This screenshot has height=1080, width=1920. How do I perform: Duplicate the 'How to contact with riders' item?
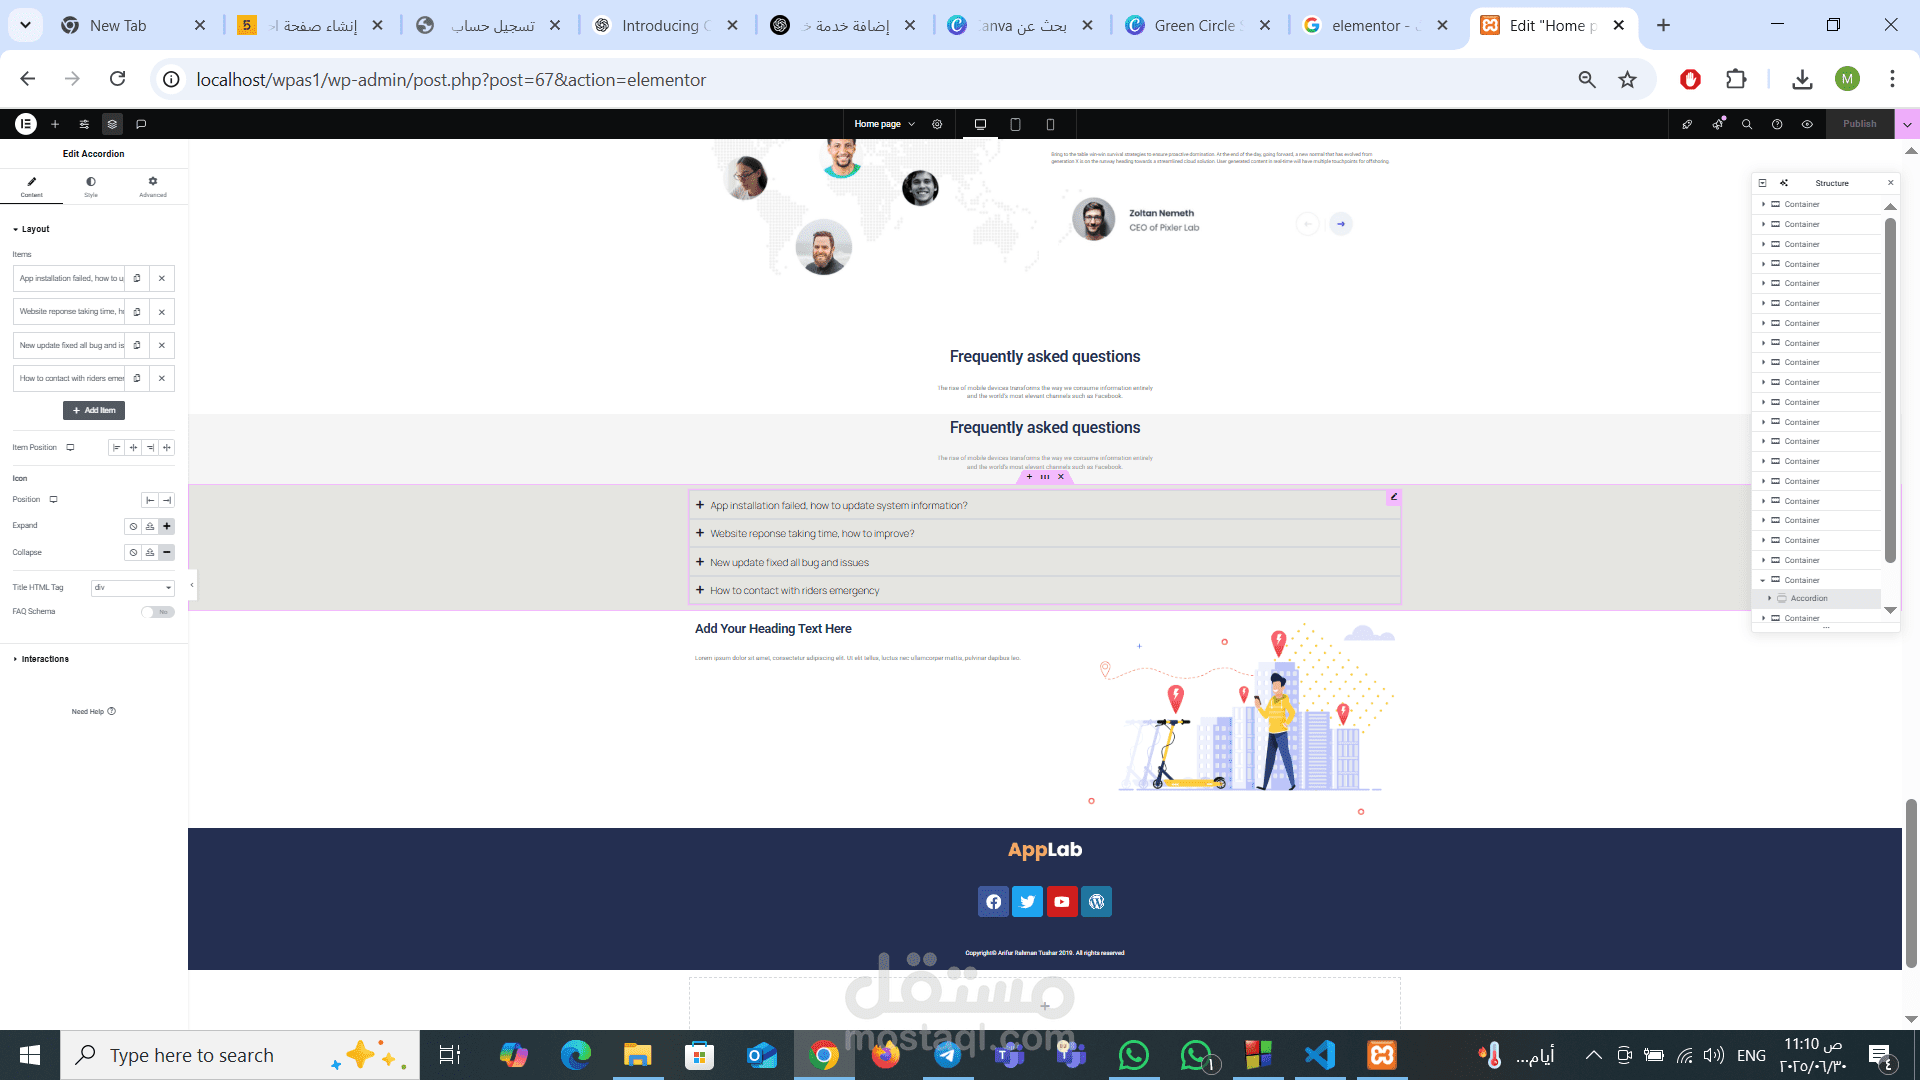137,378
